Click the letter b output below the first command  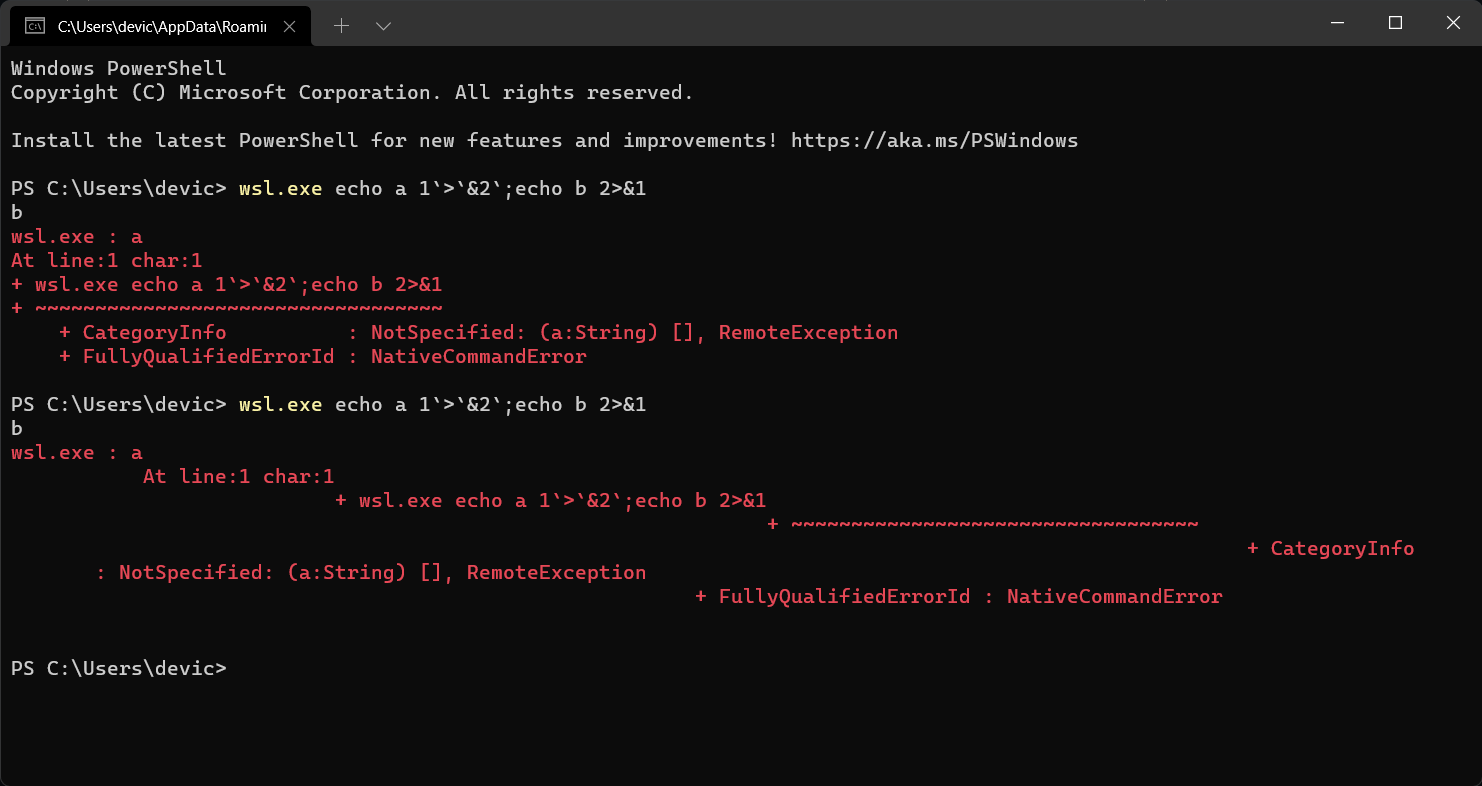pos(15,212)
